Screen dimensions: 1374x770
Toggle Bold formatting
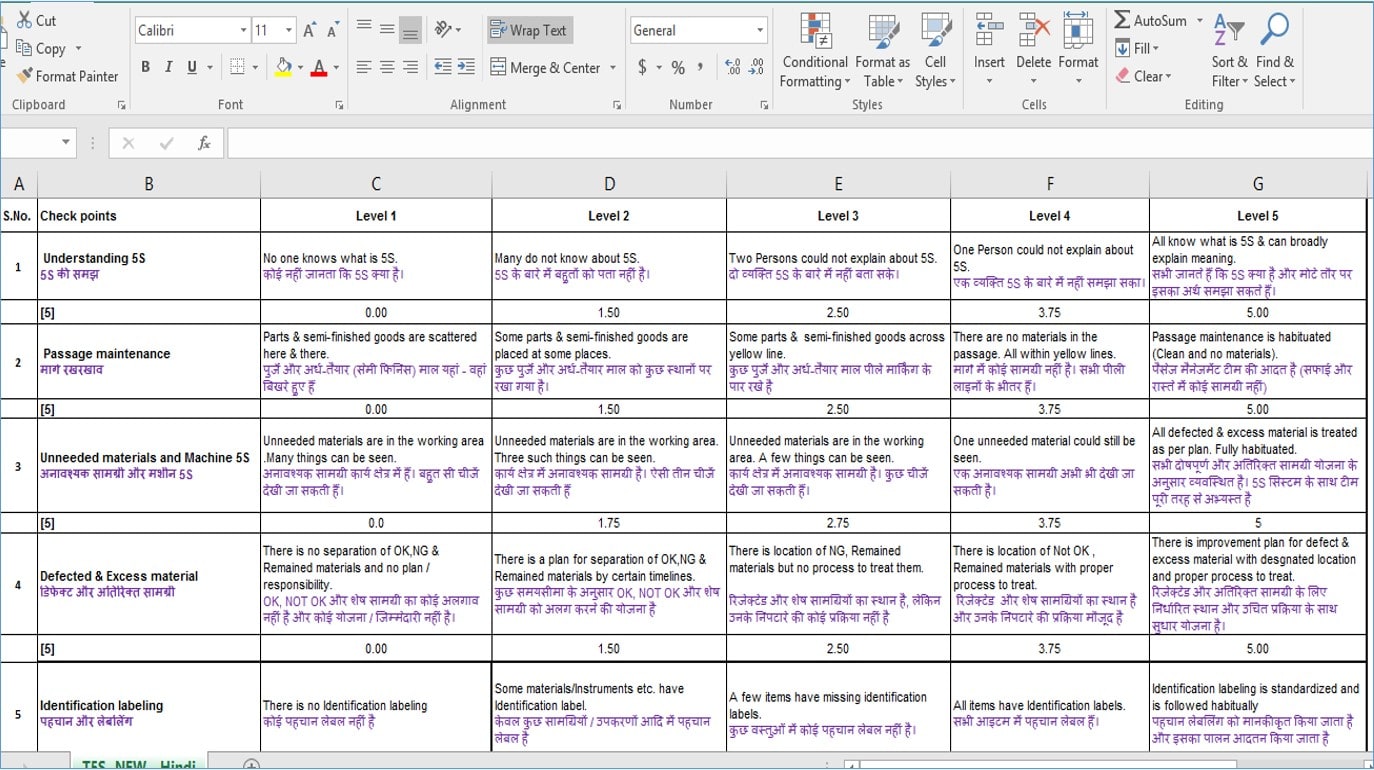pos(146,67)
